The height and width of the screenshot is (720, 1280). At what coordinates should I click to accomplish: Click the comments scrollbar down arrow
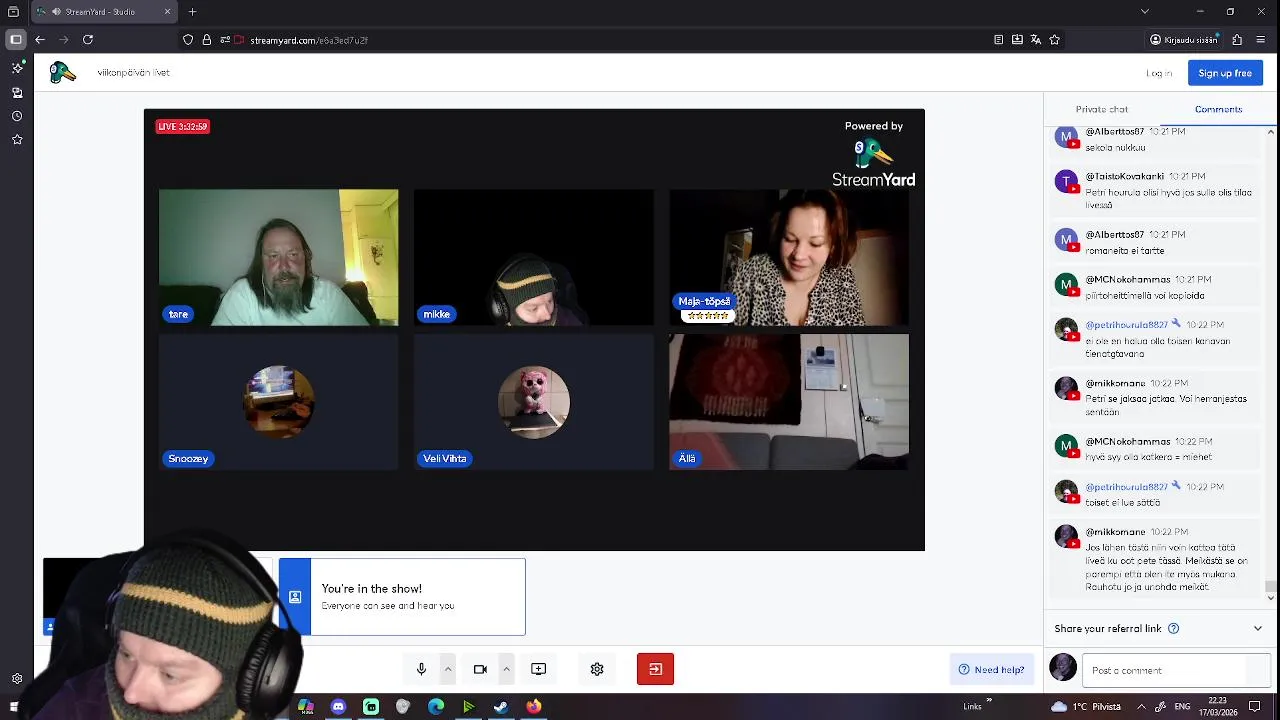coord(1271,598)
